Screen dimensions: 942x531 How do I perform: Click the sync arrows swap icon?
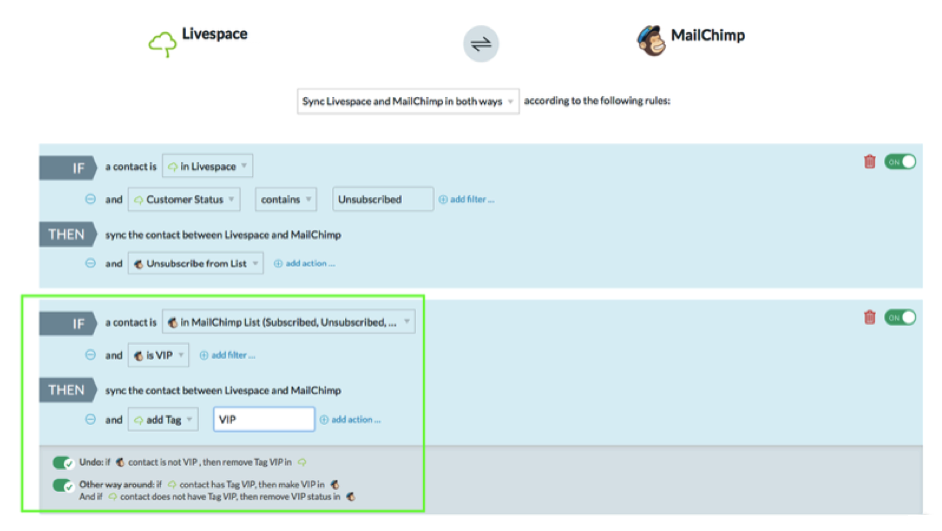pos(481,44)
